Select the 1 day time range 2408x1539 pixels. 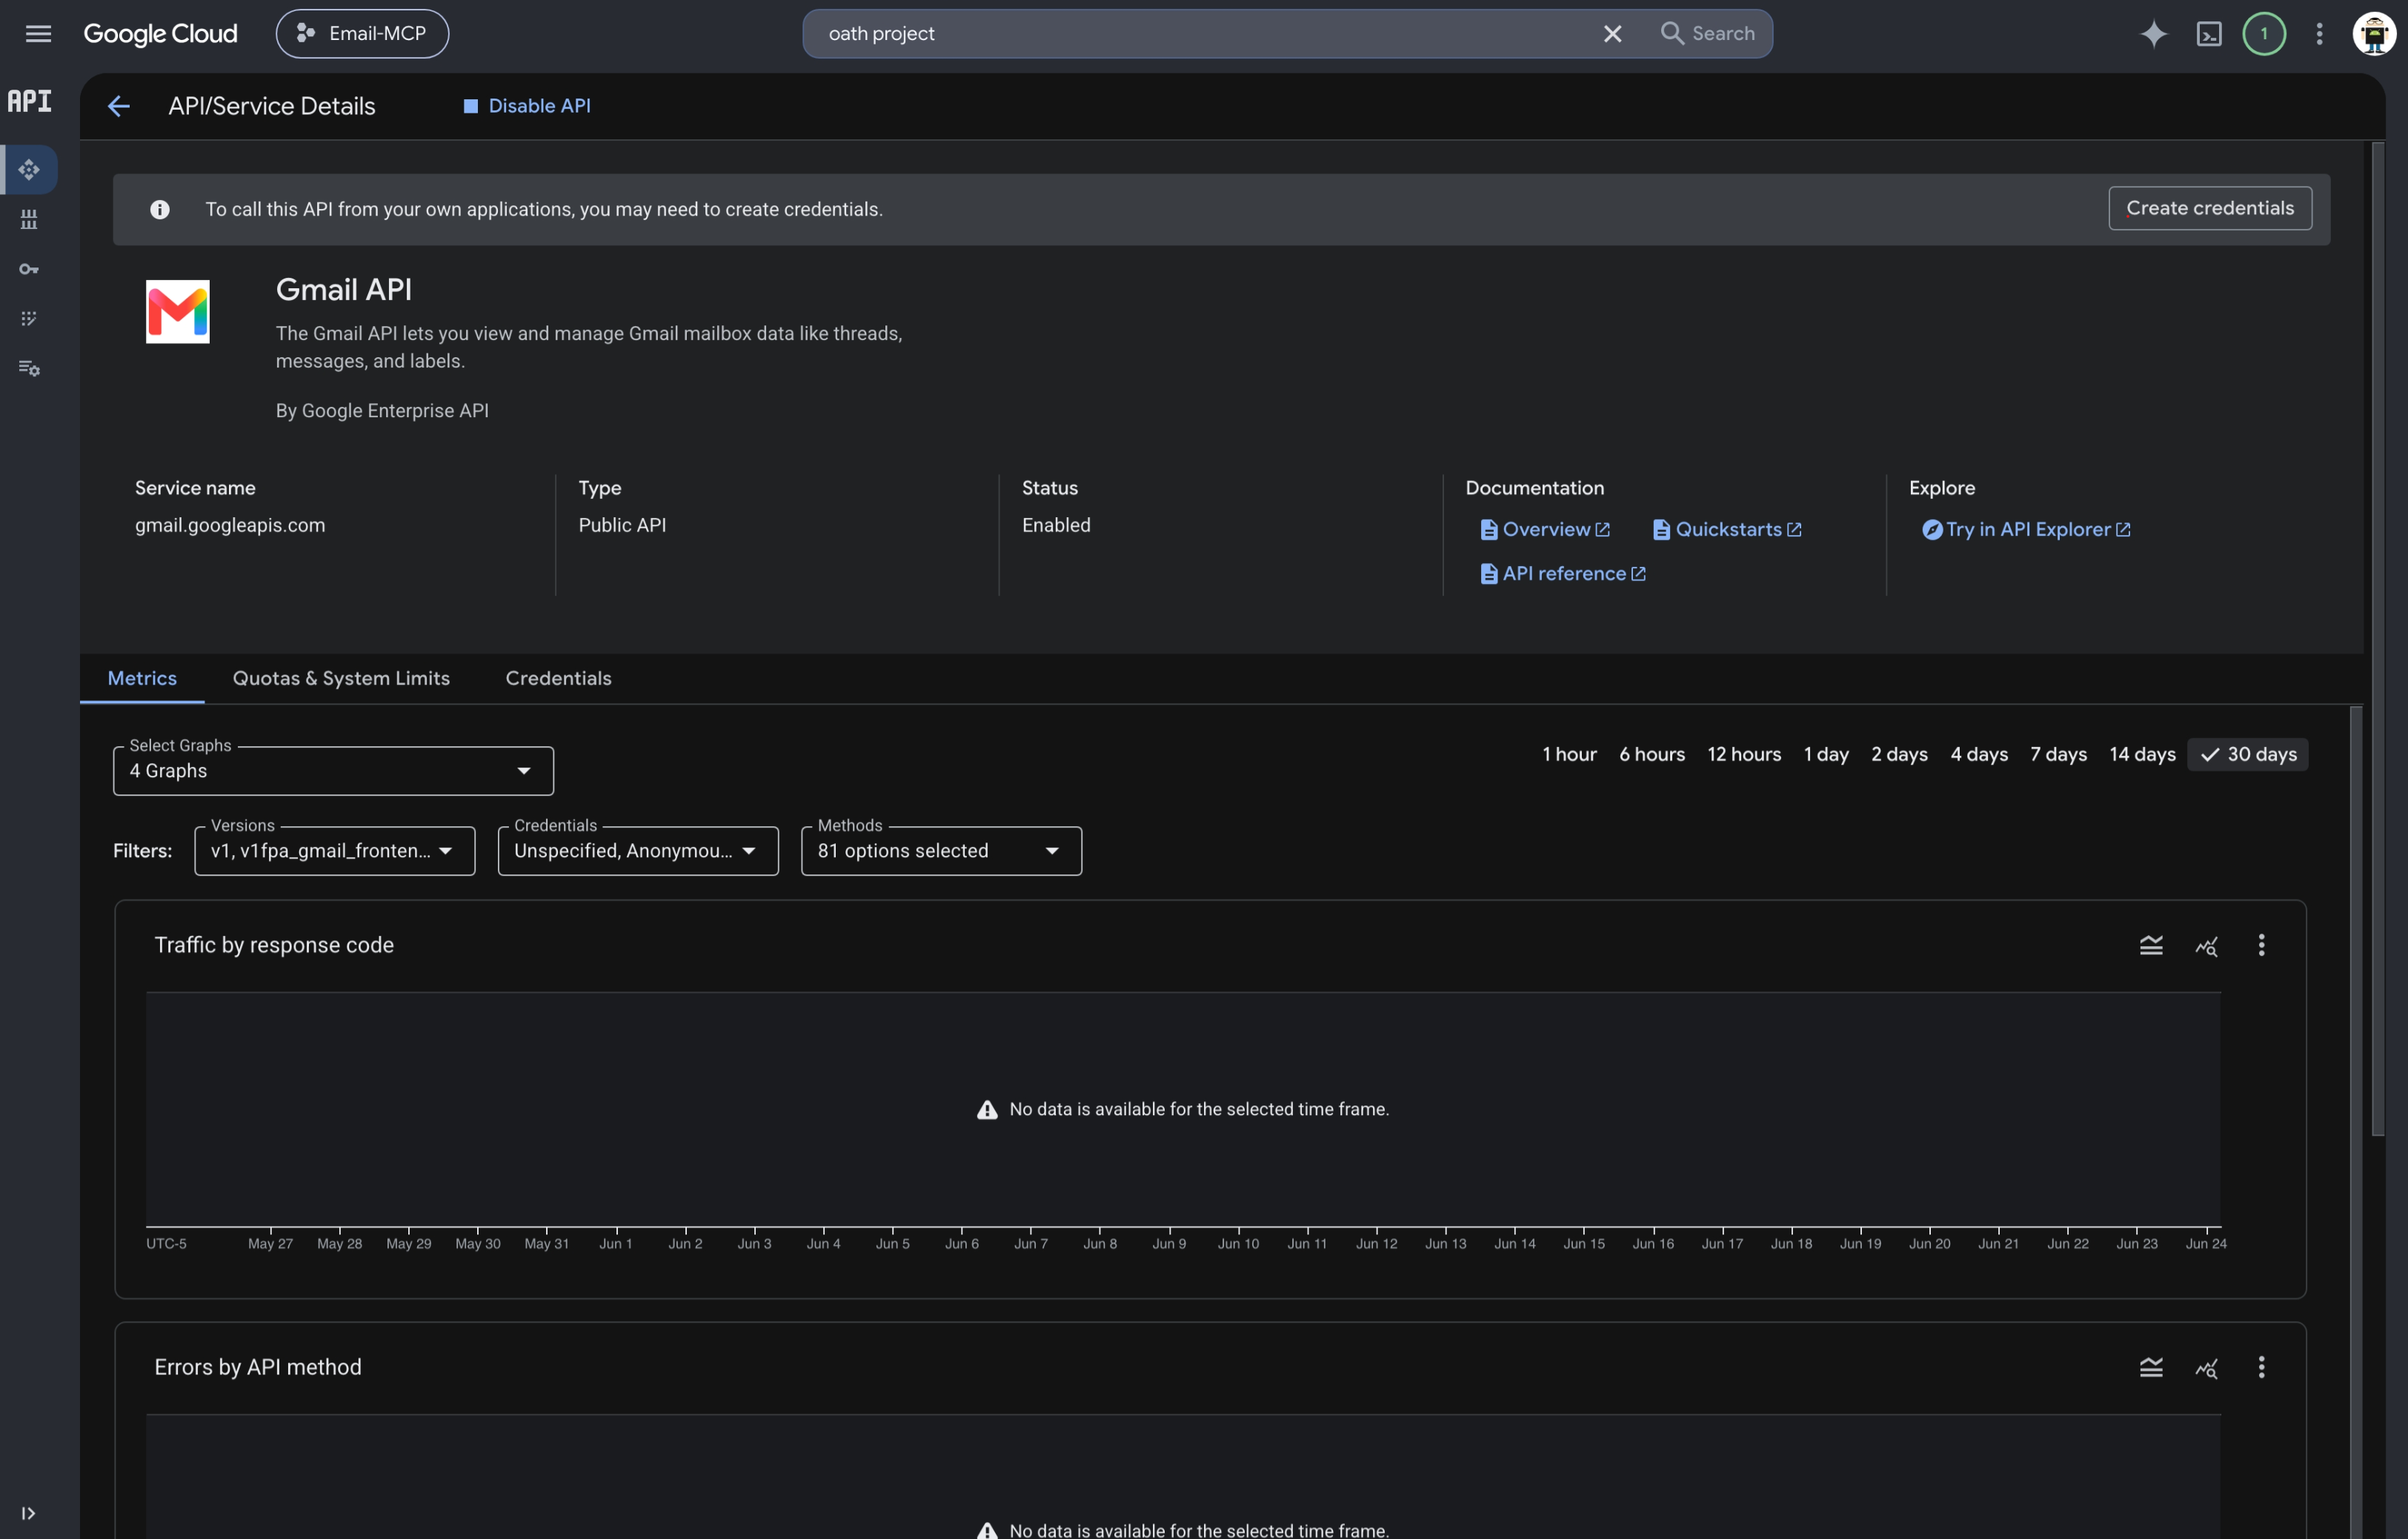point(1826,755)
